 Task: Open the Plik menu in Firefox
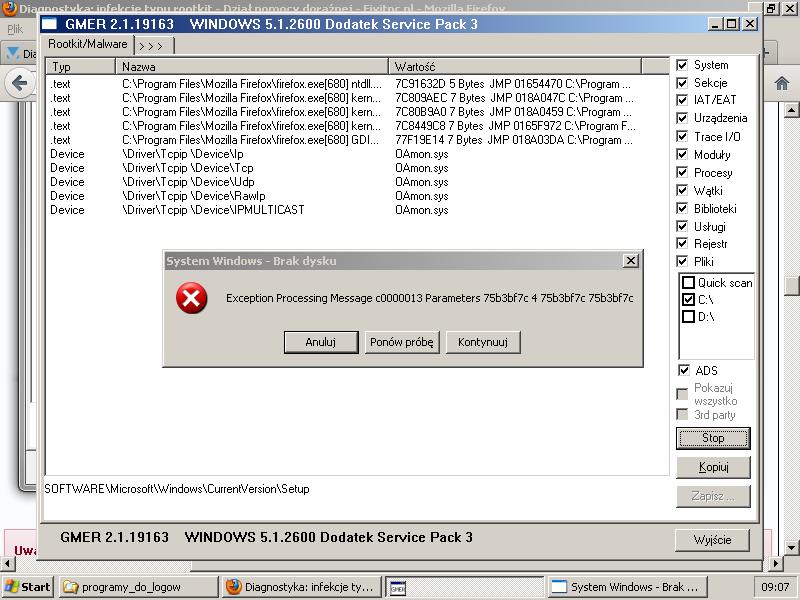click(x=15, y=29)
